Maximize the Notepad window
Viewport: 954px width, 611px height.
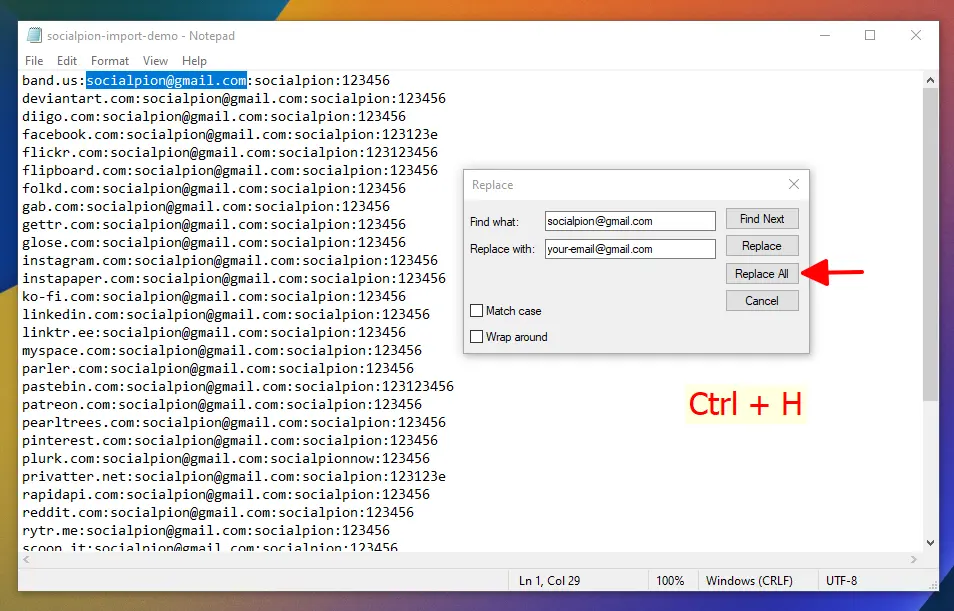[x=870, y=35]
